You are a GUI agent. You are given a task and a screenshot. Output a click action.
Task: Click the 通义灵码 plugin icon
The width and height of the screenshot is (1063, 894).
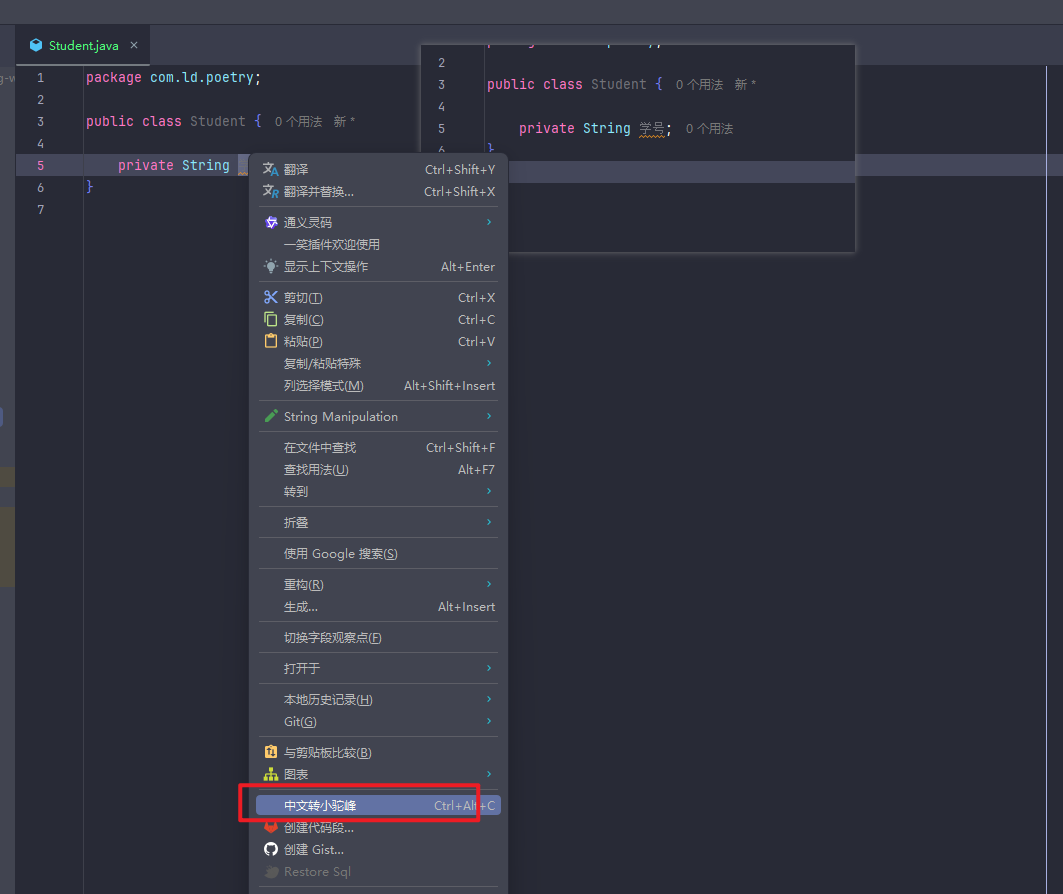(x=271, y=222)
